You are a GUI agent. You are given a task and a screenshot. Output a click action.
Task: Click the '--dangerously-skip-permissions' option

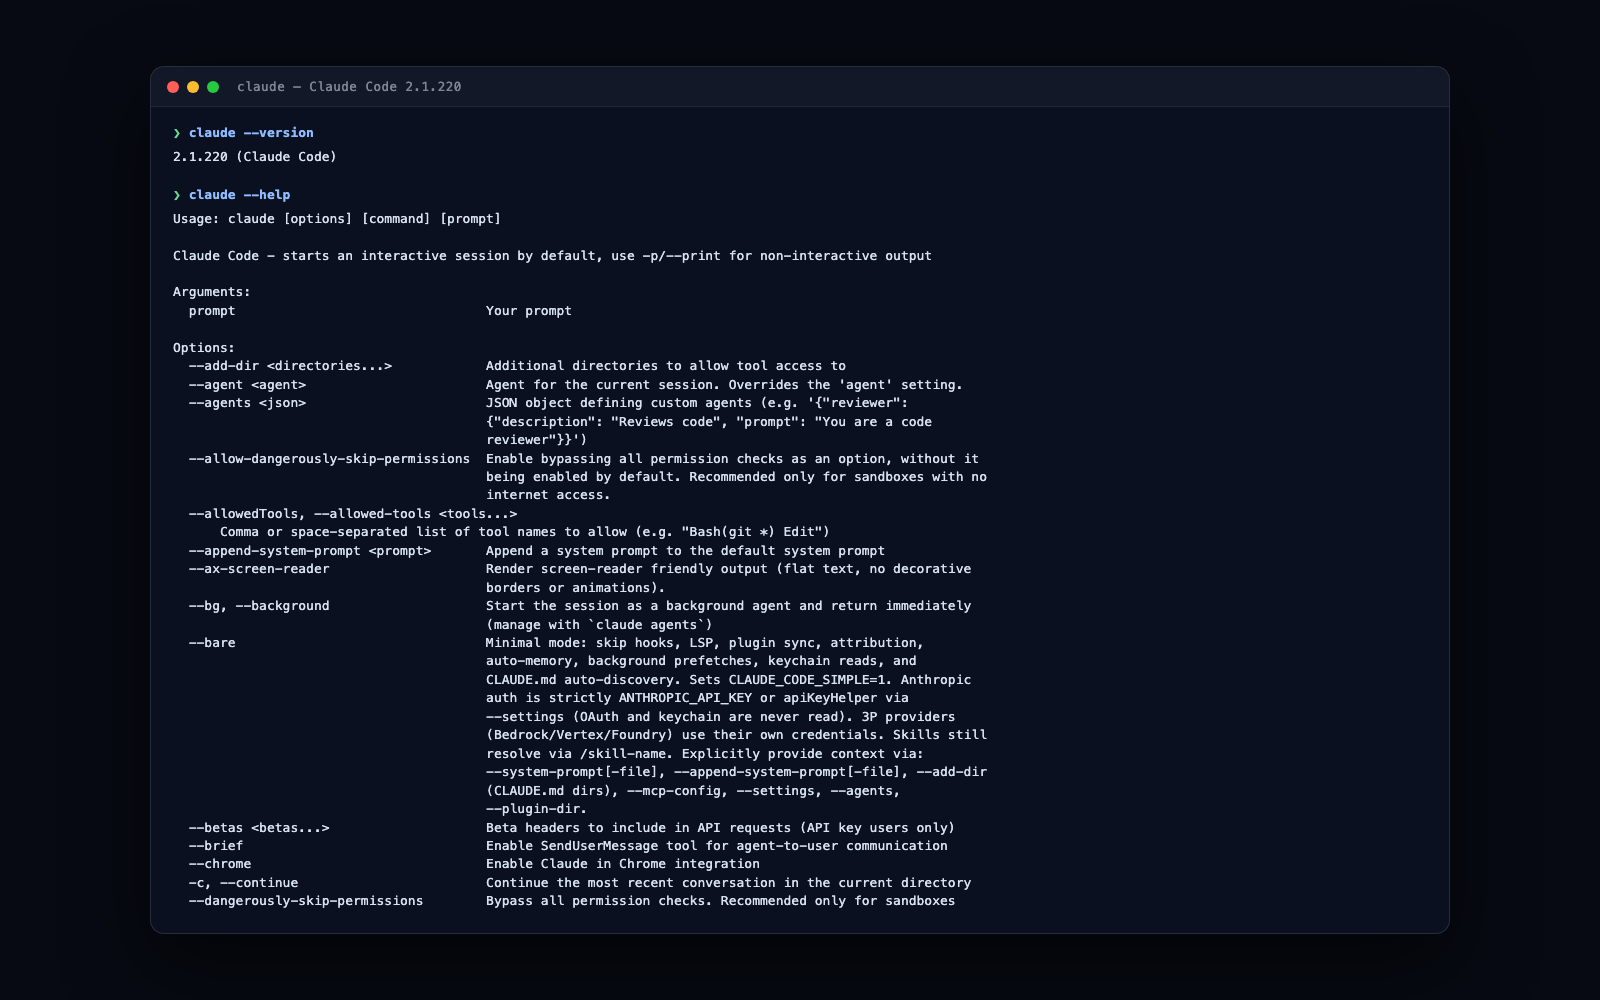(306, 901)
